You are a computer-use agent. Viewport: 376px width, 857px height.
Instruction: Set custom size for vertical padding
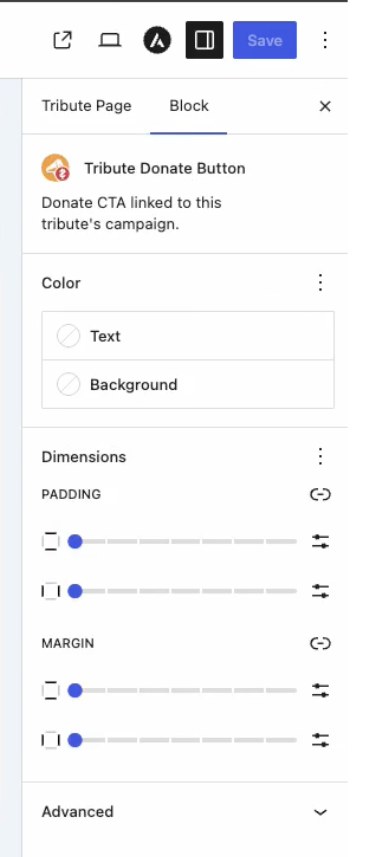click(320, 542)
